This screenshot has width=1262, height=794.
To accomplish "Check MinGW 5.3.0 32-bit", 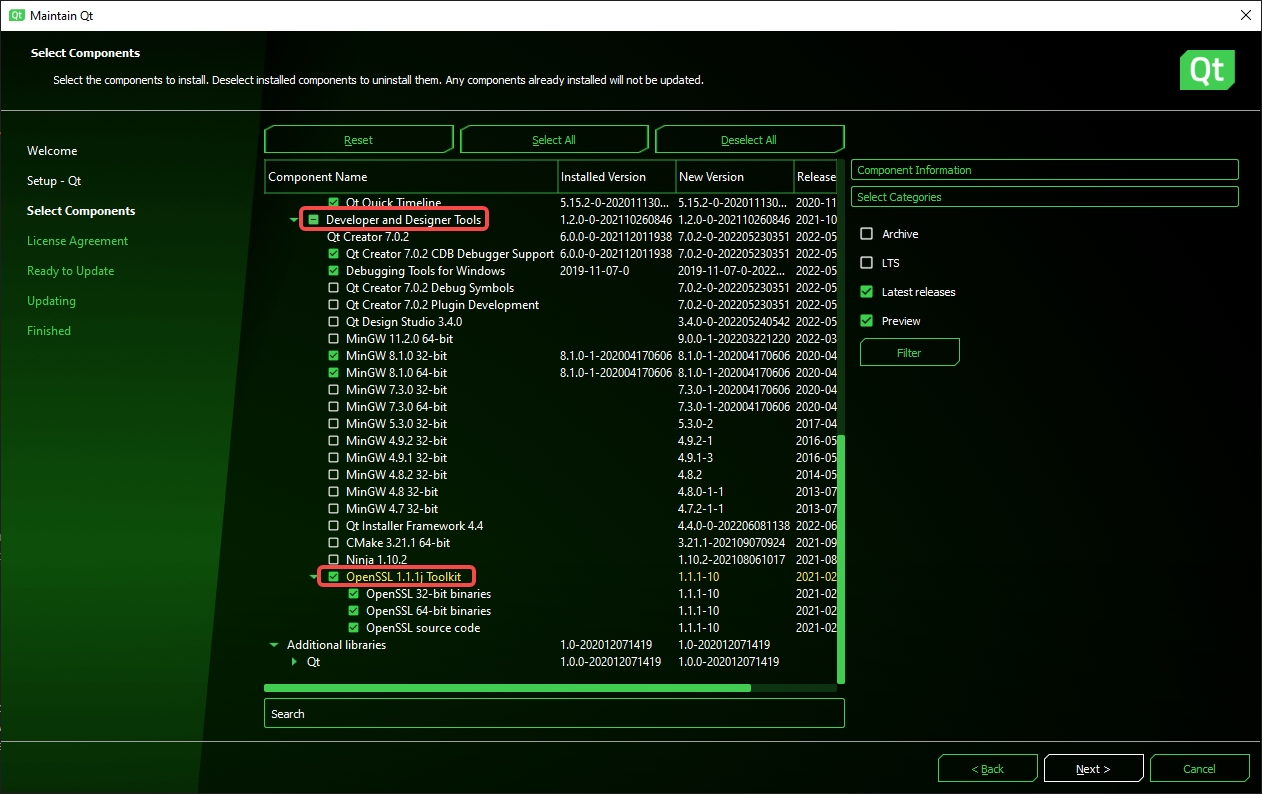I will [x=334, y=424].
